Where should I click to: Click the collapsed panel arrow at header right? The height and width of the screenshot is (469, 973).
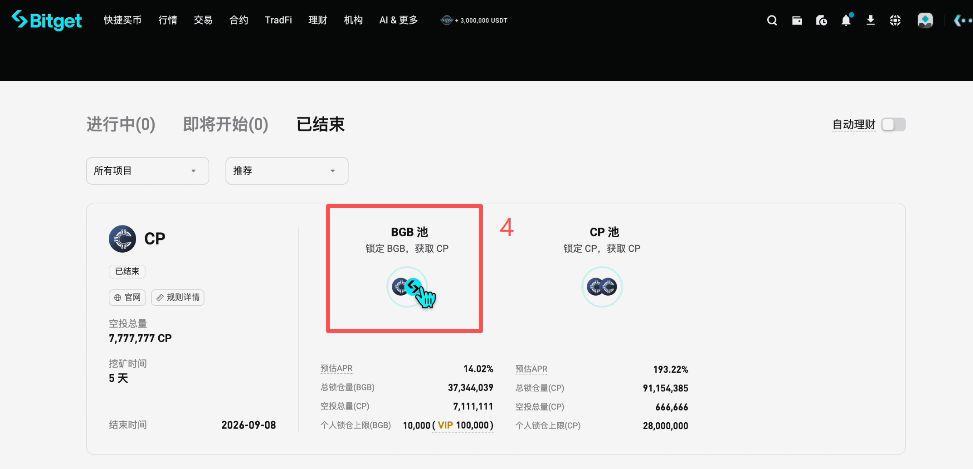pyautogui.click(x=962, y=20)
